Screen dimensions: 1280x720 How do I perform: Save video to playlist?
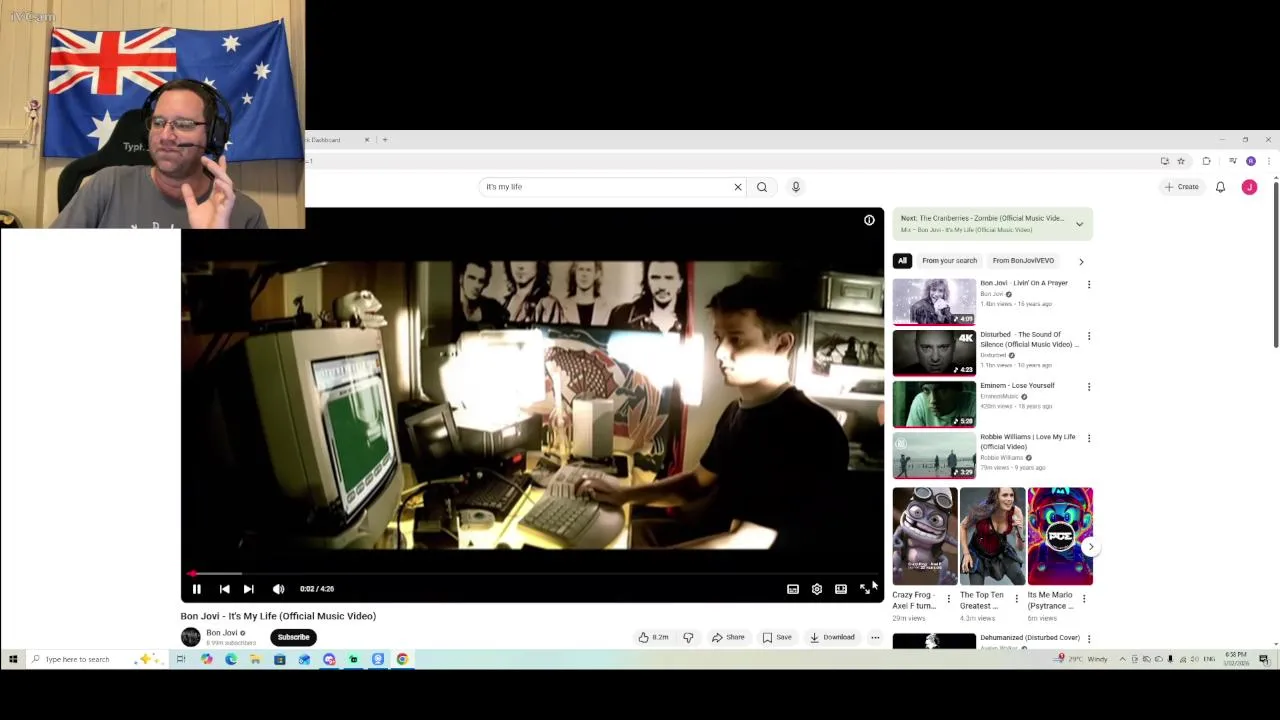tap(777, 637)
